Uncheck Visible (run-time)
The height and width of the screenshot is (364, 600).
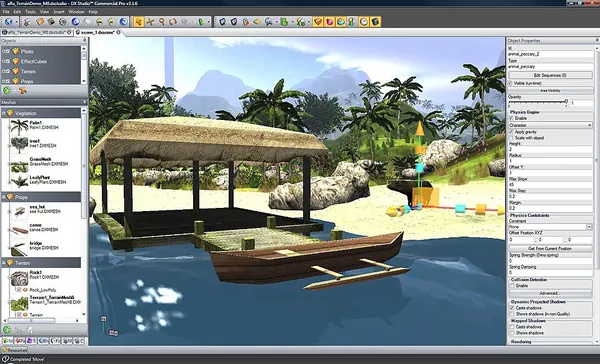coord(510,83)
